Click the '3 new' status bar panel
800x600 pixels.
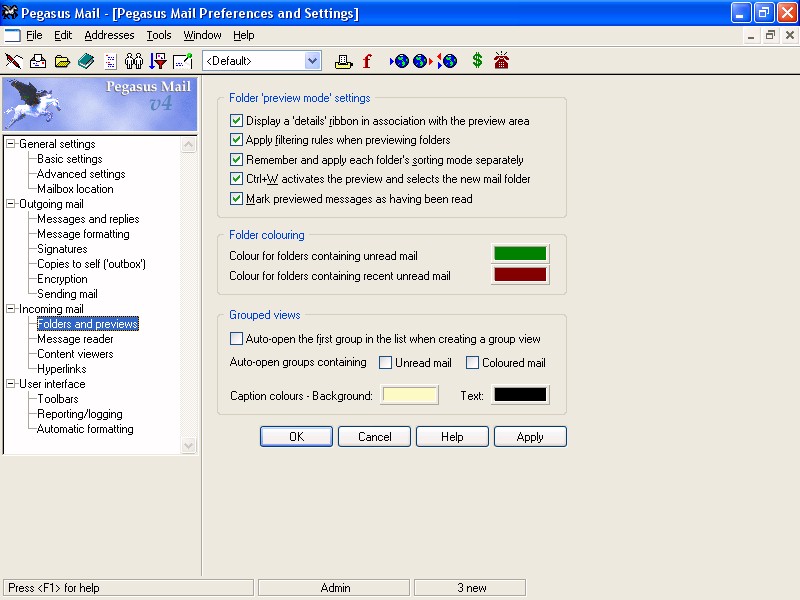(x=470, y=588)
